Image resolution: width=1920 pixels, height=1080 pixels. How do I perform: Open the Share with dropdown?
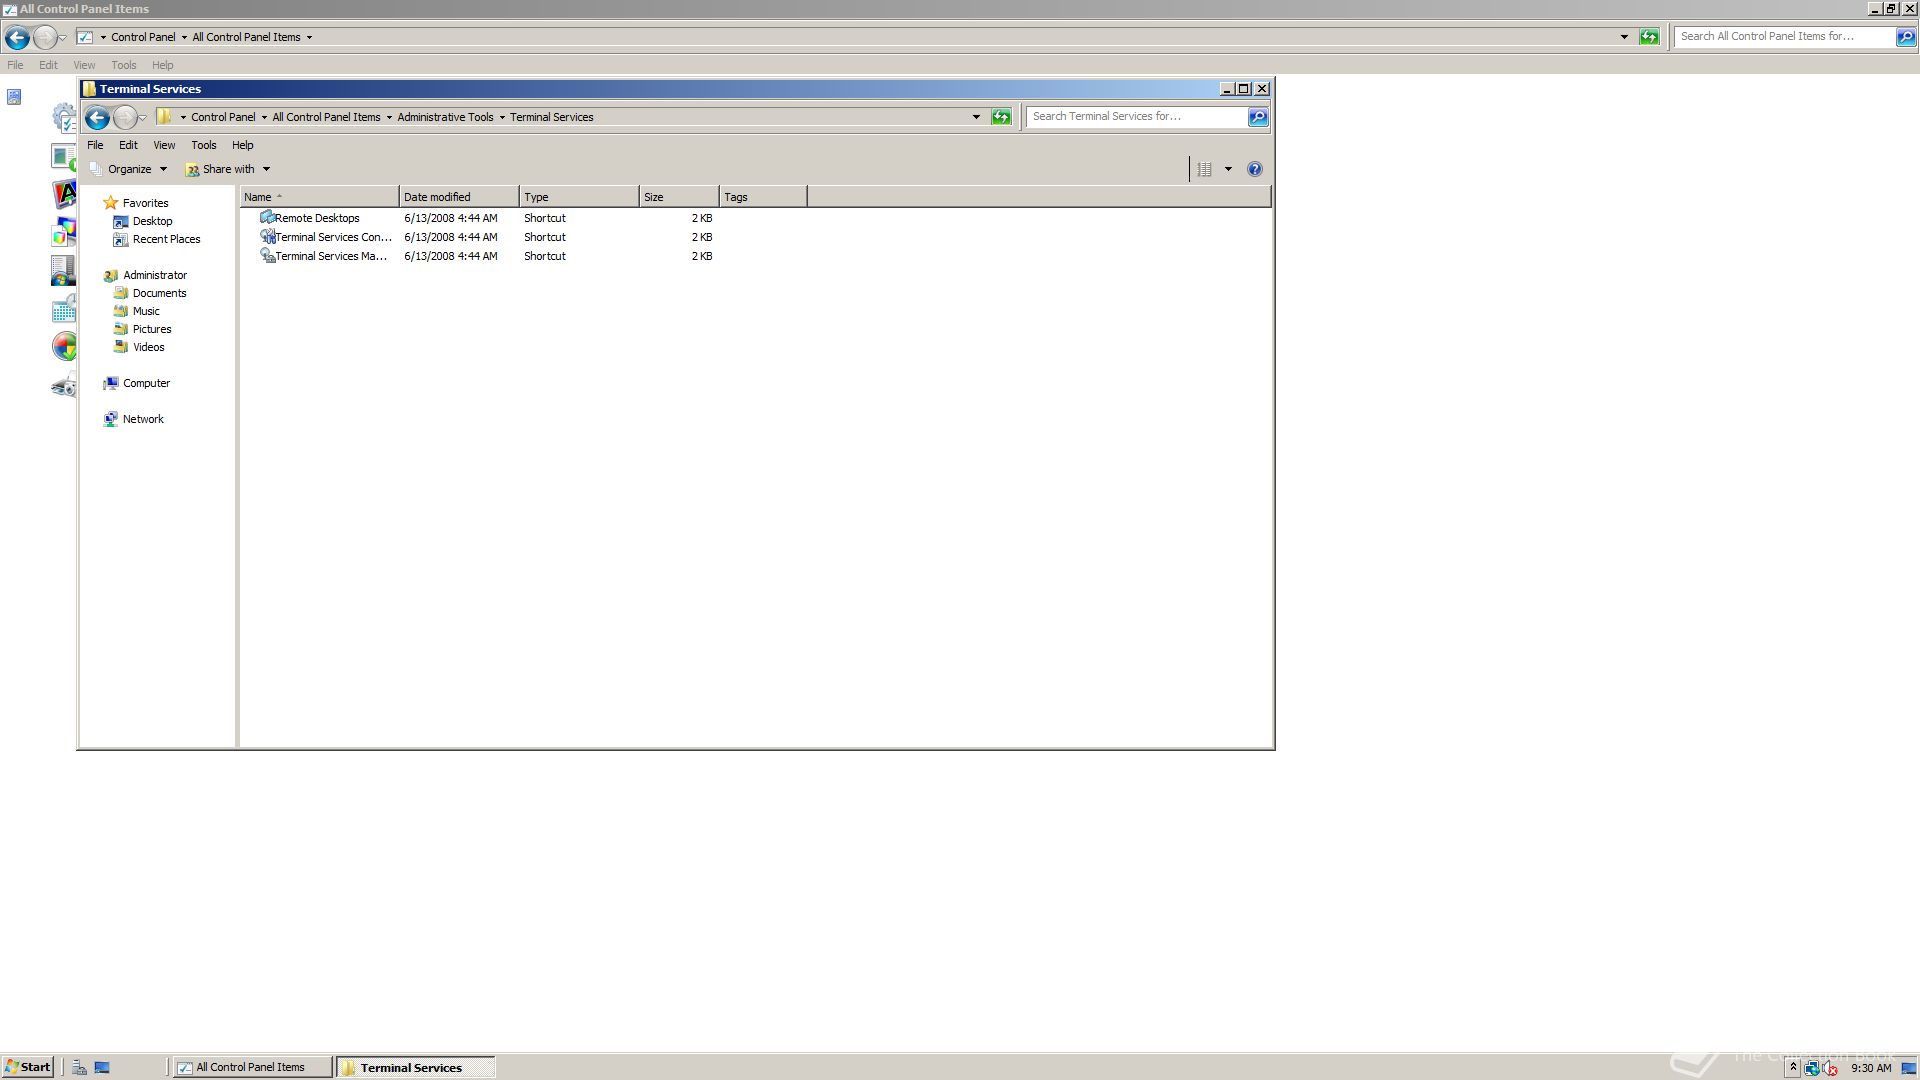point(228,169)
